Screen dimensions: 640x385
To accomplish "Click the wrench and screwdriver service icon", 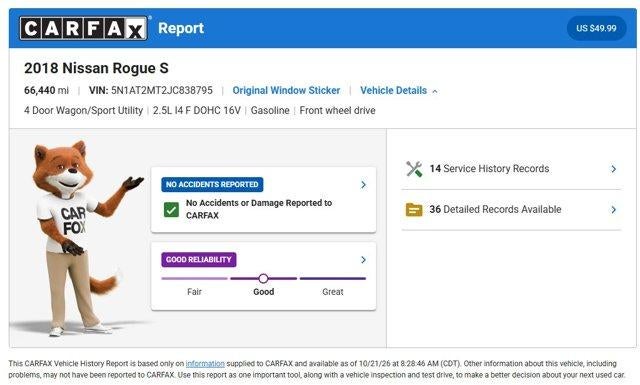I will [414, 169].
